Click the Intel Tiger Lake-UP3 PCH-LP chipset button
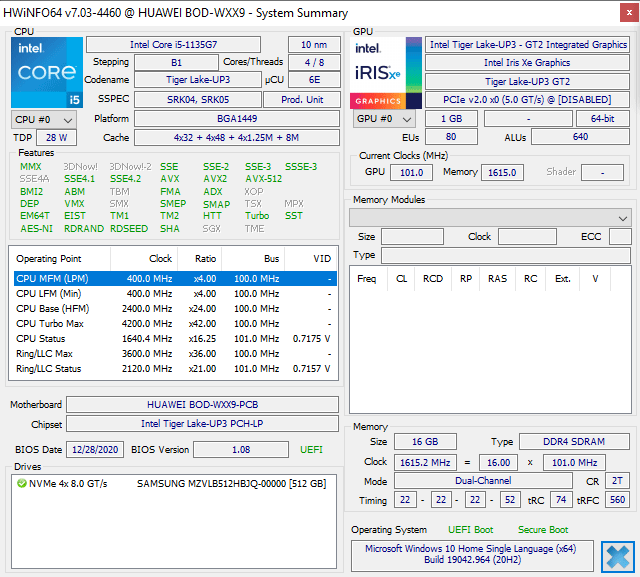This screenshot has height=577, width=640. click(203, 424)
